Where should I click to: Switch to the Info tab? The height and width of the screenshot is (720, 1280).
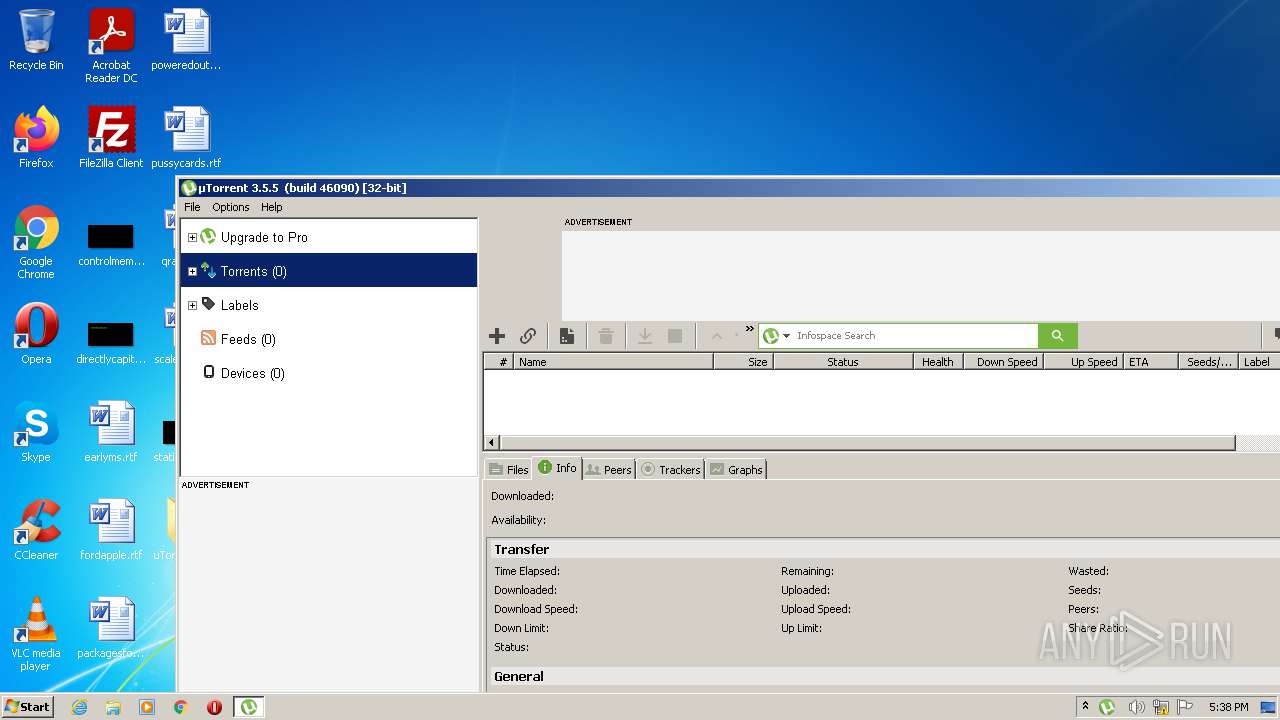557,468
